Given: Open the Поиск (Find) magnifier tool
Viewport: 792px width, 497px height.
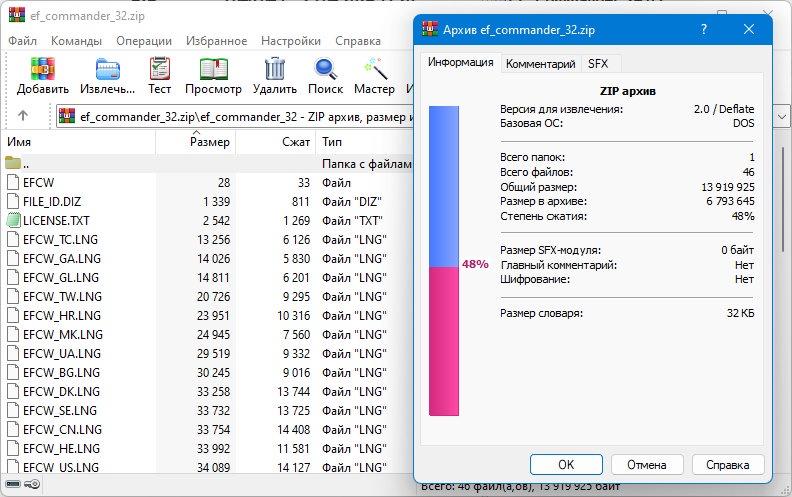Looking at the screenshot, I should coord(325,69).
